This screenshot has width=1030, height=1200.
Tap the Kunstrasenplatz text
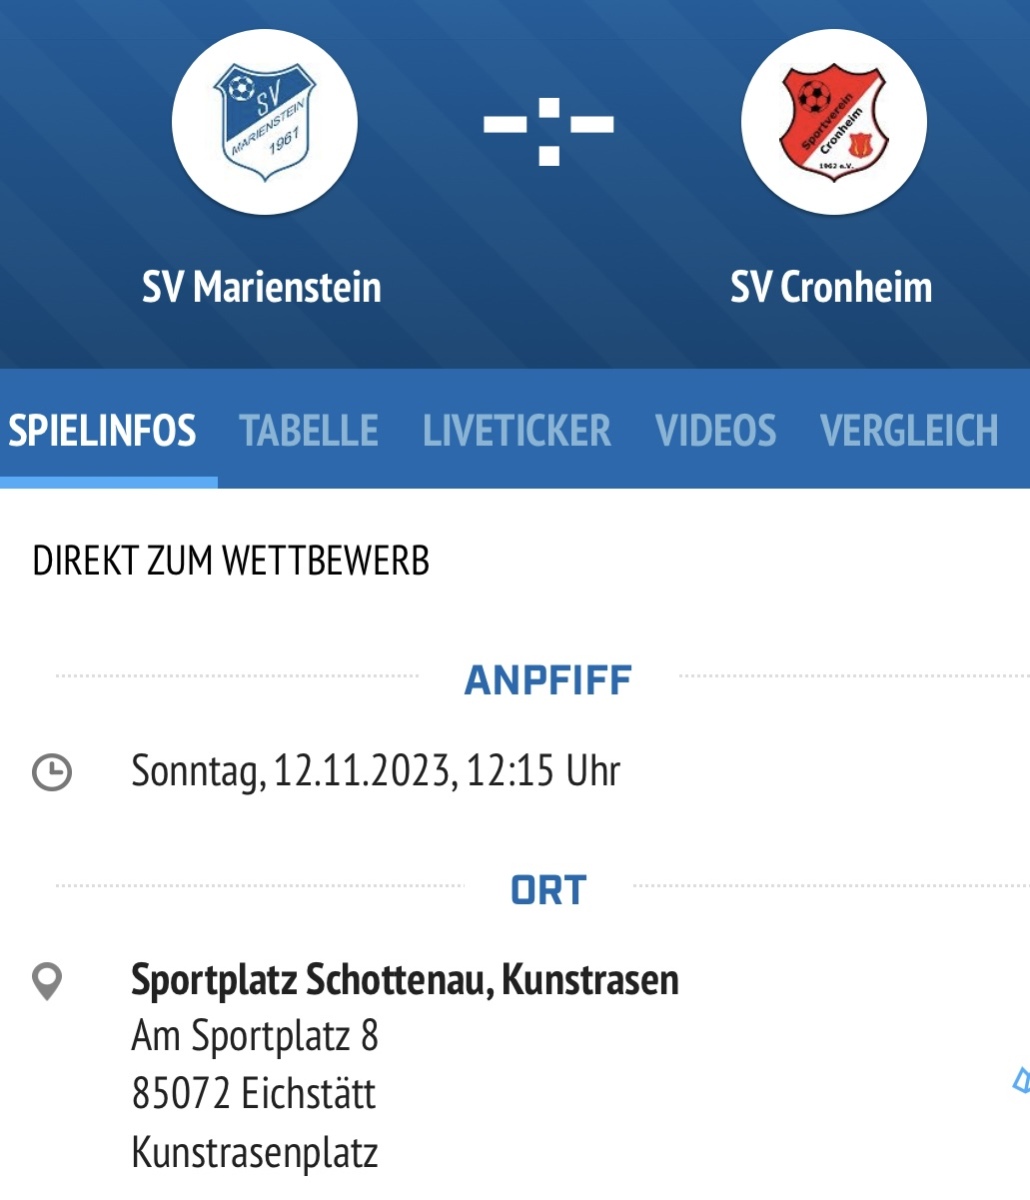tap(255, 1152)
